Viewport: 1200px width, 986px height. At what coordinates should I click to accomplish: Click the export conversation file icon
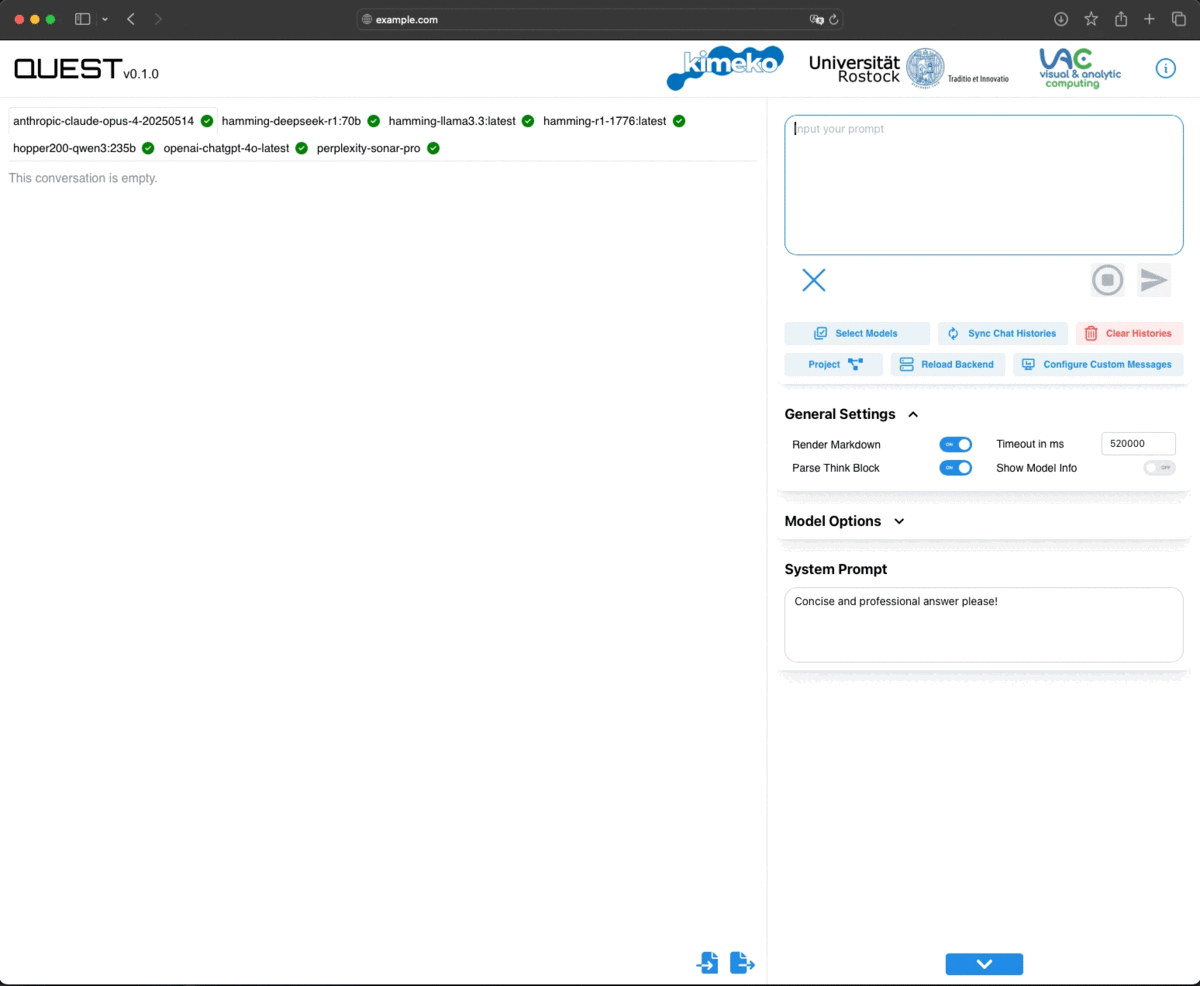pos(742,962)
